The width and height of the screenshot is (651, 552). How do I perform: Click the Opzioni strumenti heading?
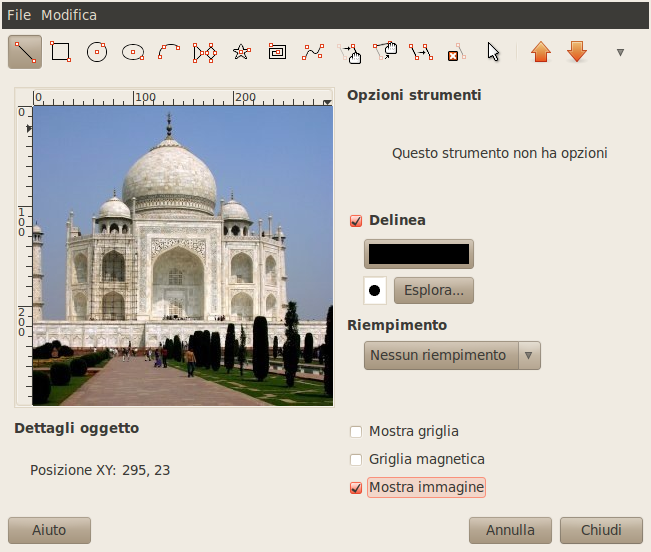414,95
